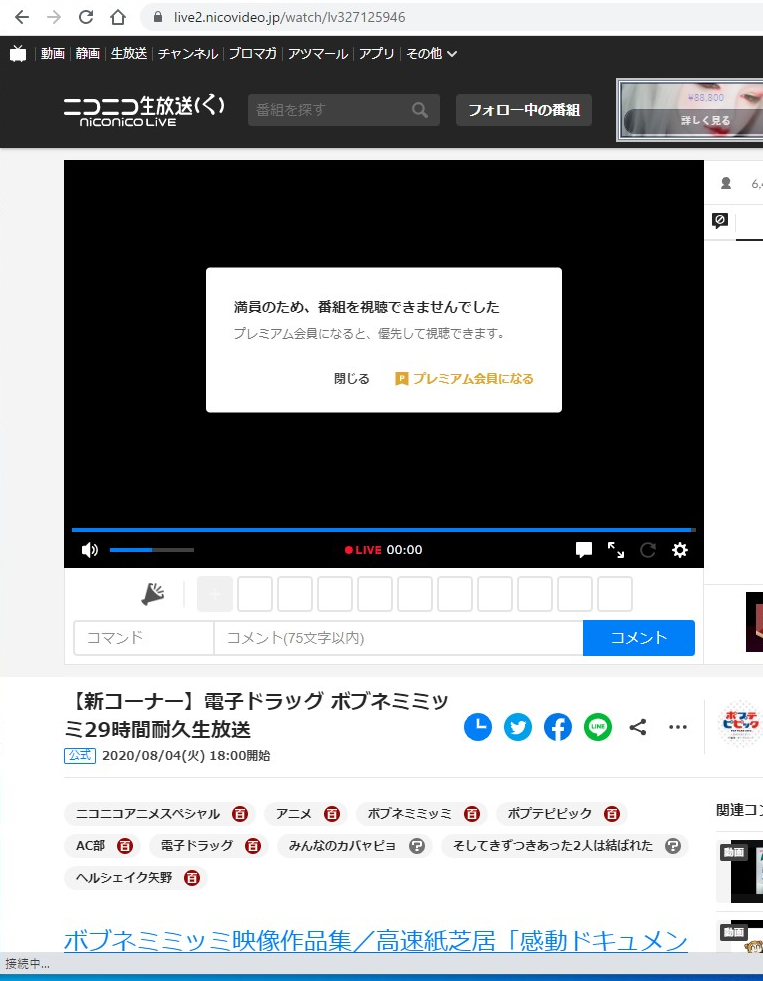The height and width of the screenshot is (981, 763).
Task: Open dictionary icon beside AC部 tag
Action: 125,846
